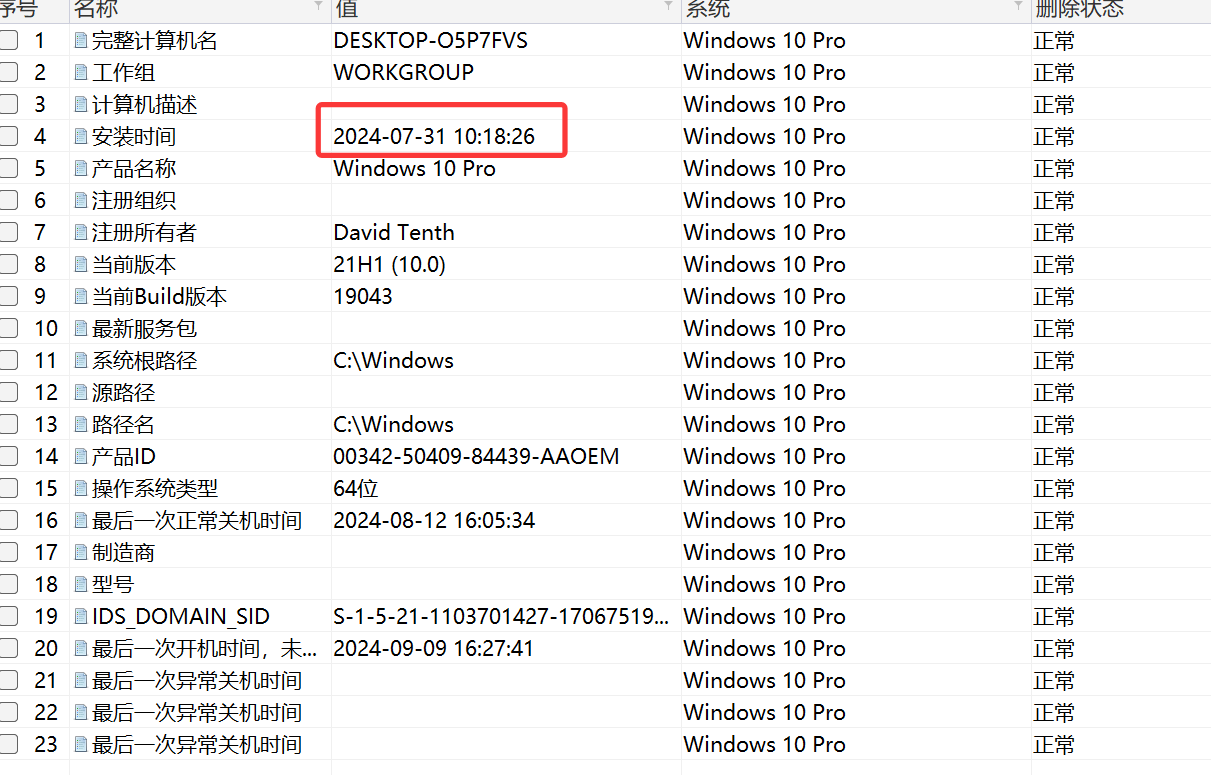
Task: Click the file icon beside IDS_DOMAIN_SID
Action: (x=81, y=617)
